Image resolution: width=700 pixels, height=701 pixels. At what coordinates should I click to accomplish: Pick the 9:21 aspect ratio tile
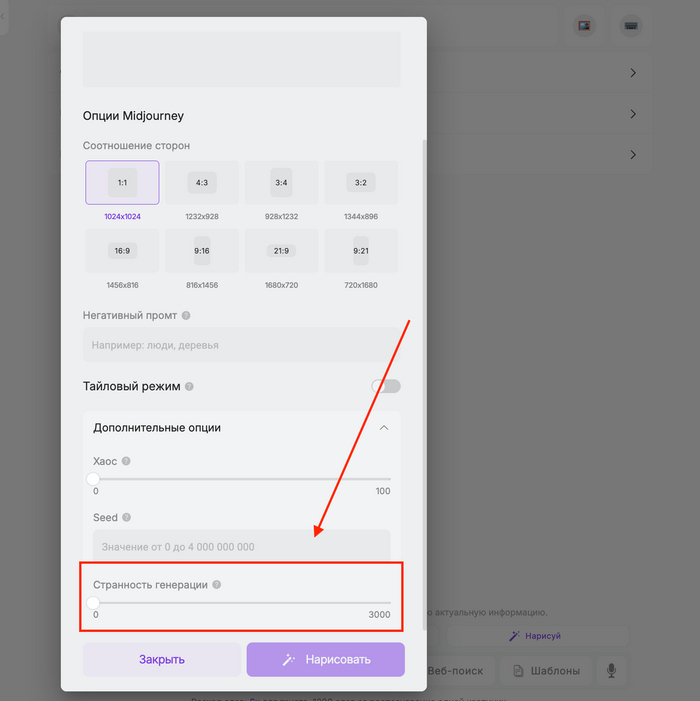click(x=361, y=251)
